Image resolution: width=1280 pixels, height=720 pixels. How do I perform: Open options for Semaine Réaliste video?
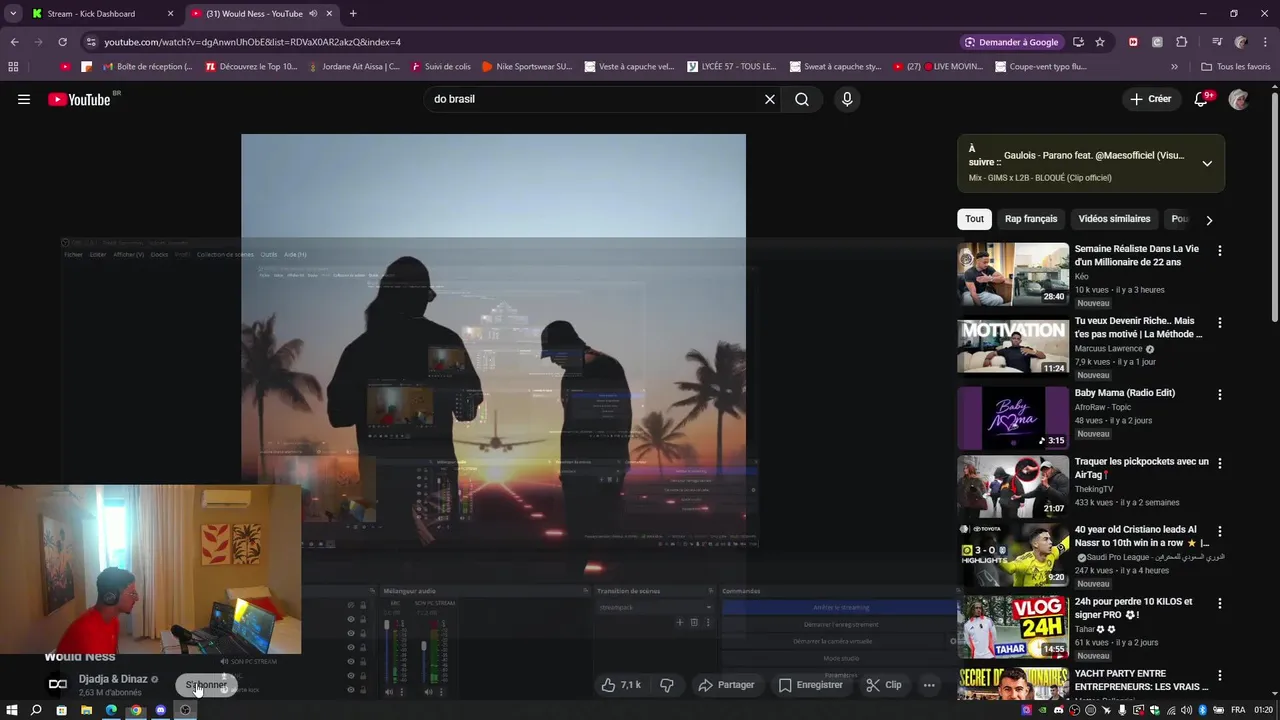coord(1219,251)
